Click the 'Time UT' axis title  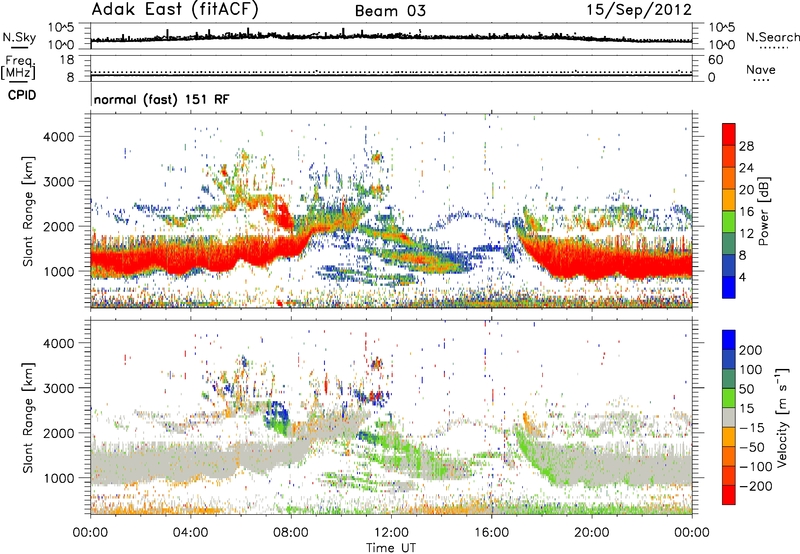[x=391, y=548]
